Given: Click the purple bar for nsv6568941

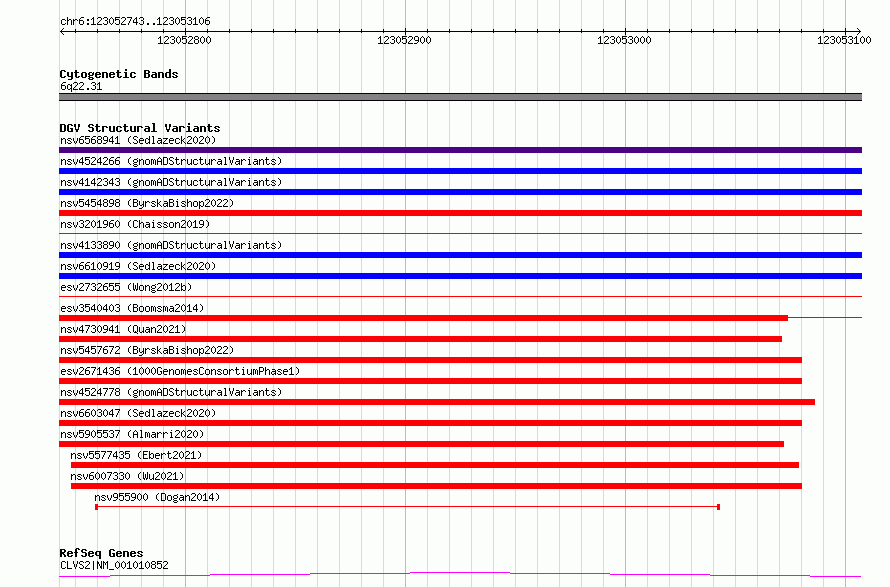Looking at the screenshot, I should click(460, 150).
